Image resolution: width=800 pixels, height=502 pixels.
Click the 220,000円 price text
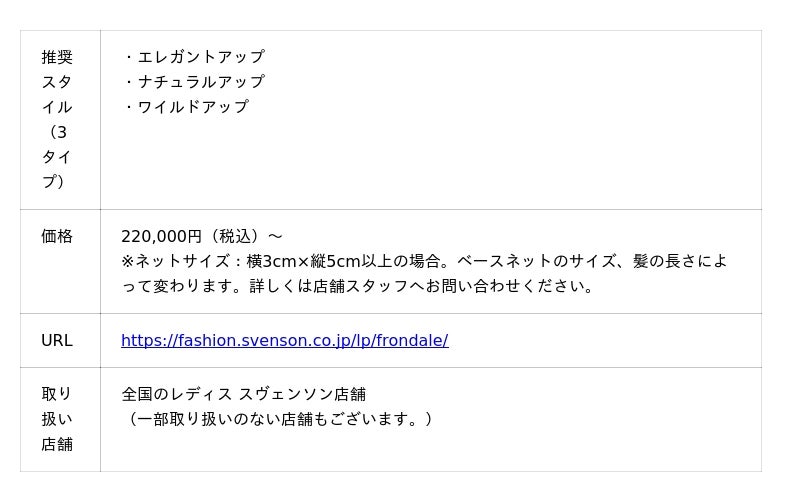pos(161,236)
